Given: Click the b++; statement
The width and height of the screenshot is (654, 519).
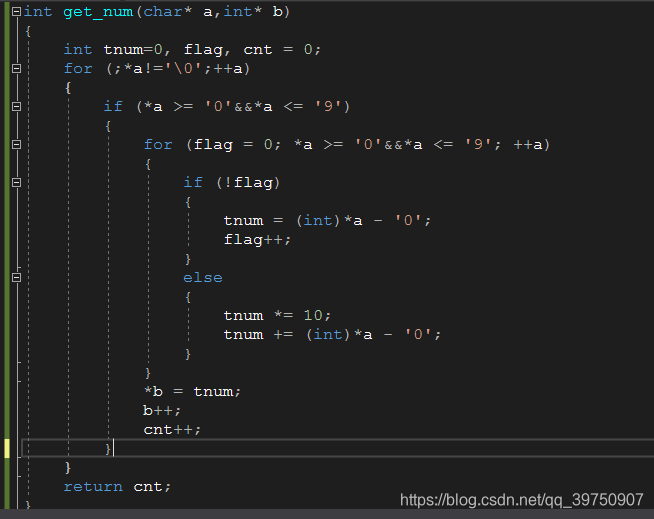Looking at the screenshot, I should [162, 411].
